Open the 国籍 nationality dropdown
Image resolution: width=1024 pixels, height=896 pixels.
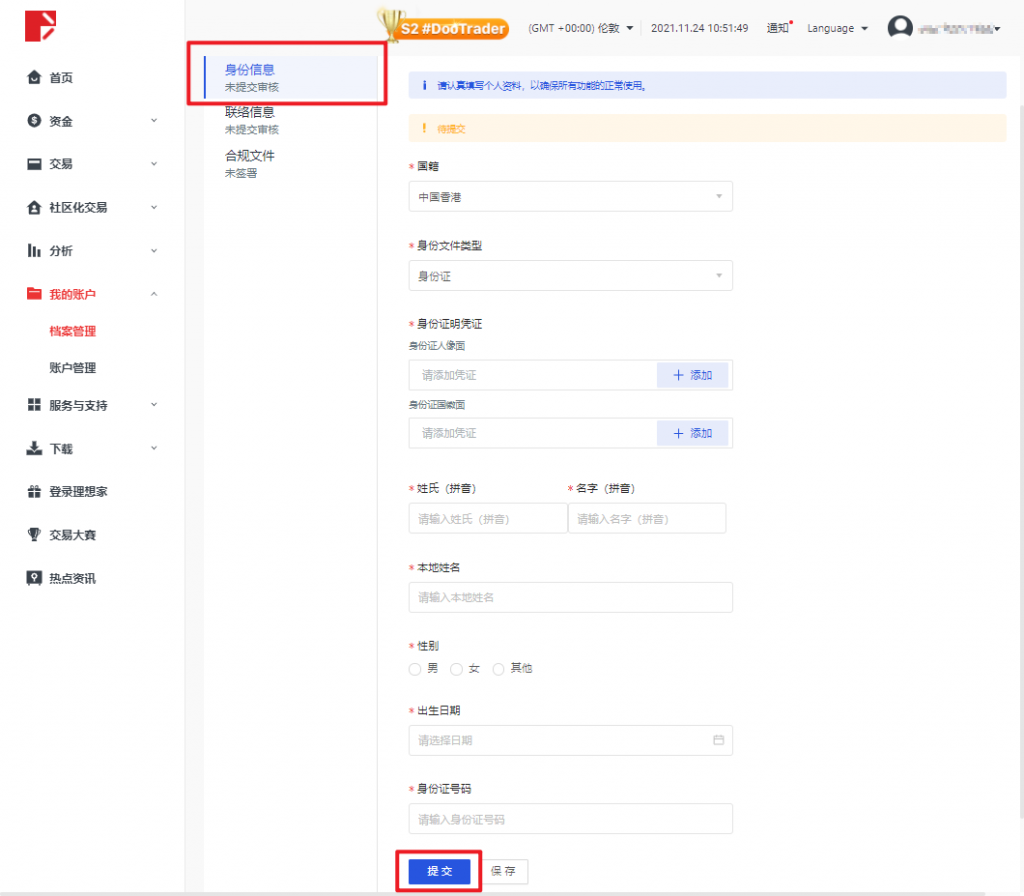[570, 197]
